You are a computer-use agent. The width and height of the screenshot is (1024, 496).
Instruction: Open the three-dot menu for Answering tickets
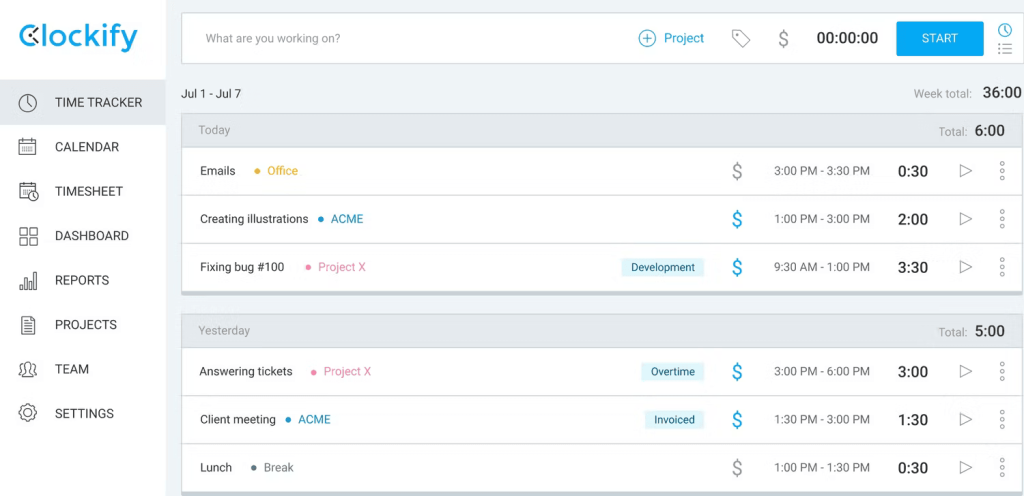pos(1002,371)
